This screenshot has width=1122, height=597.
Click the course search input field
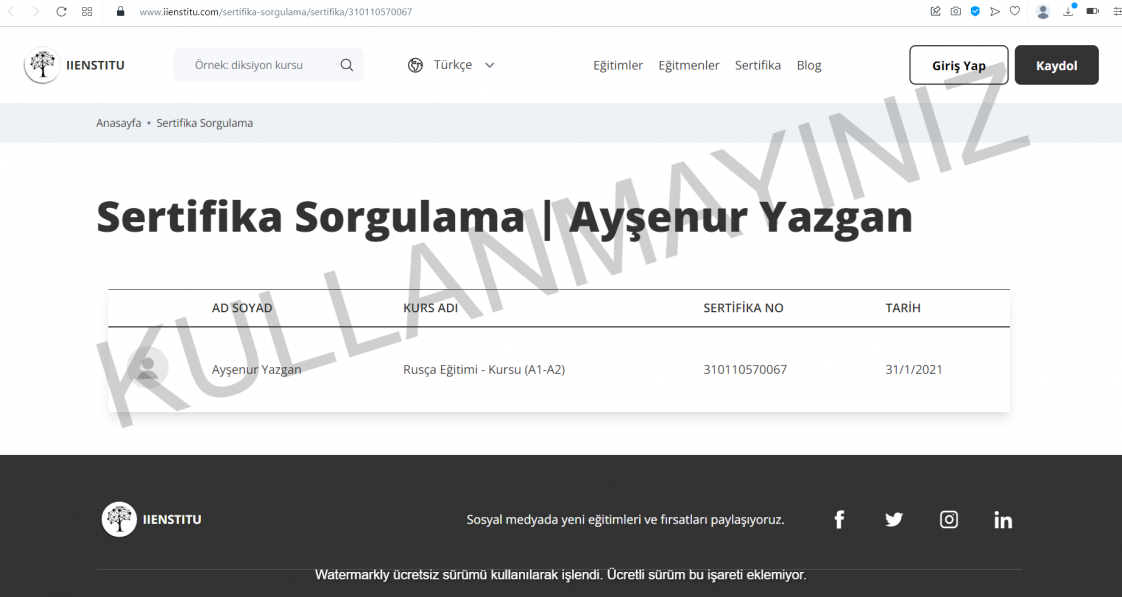coord(260,64)
